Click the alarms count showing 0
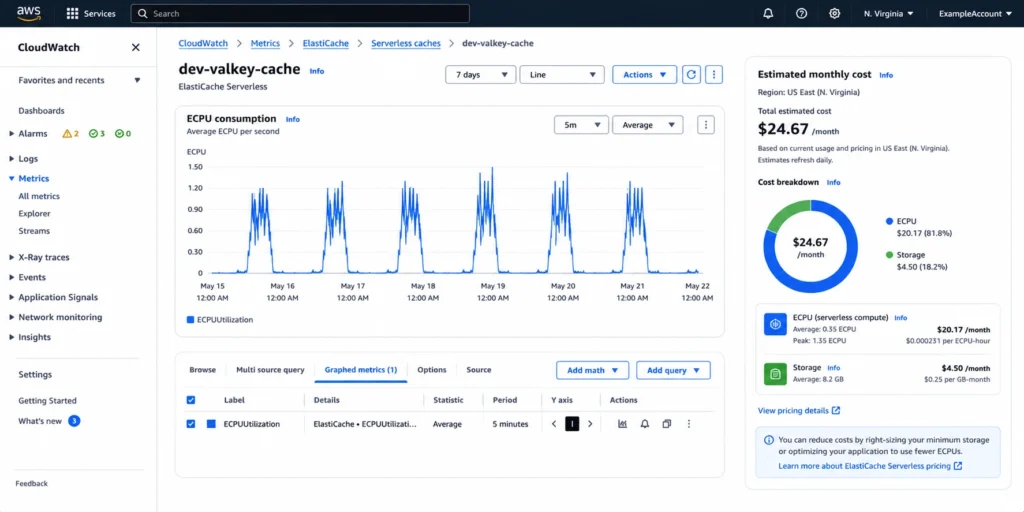Viewport: 1024px width, 512px height. [x=123, y=134]
